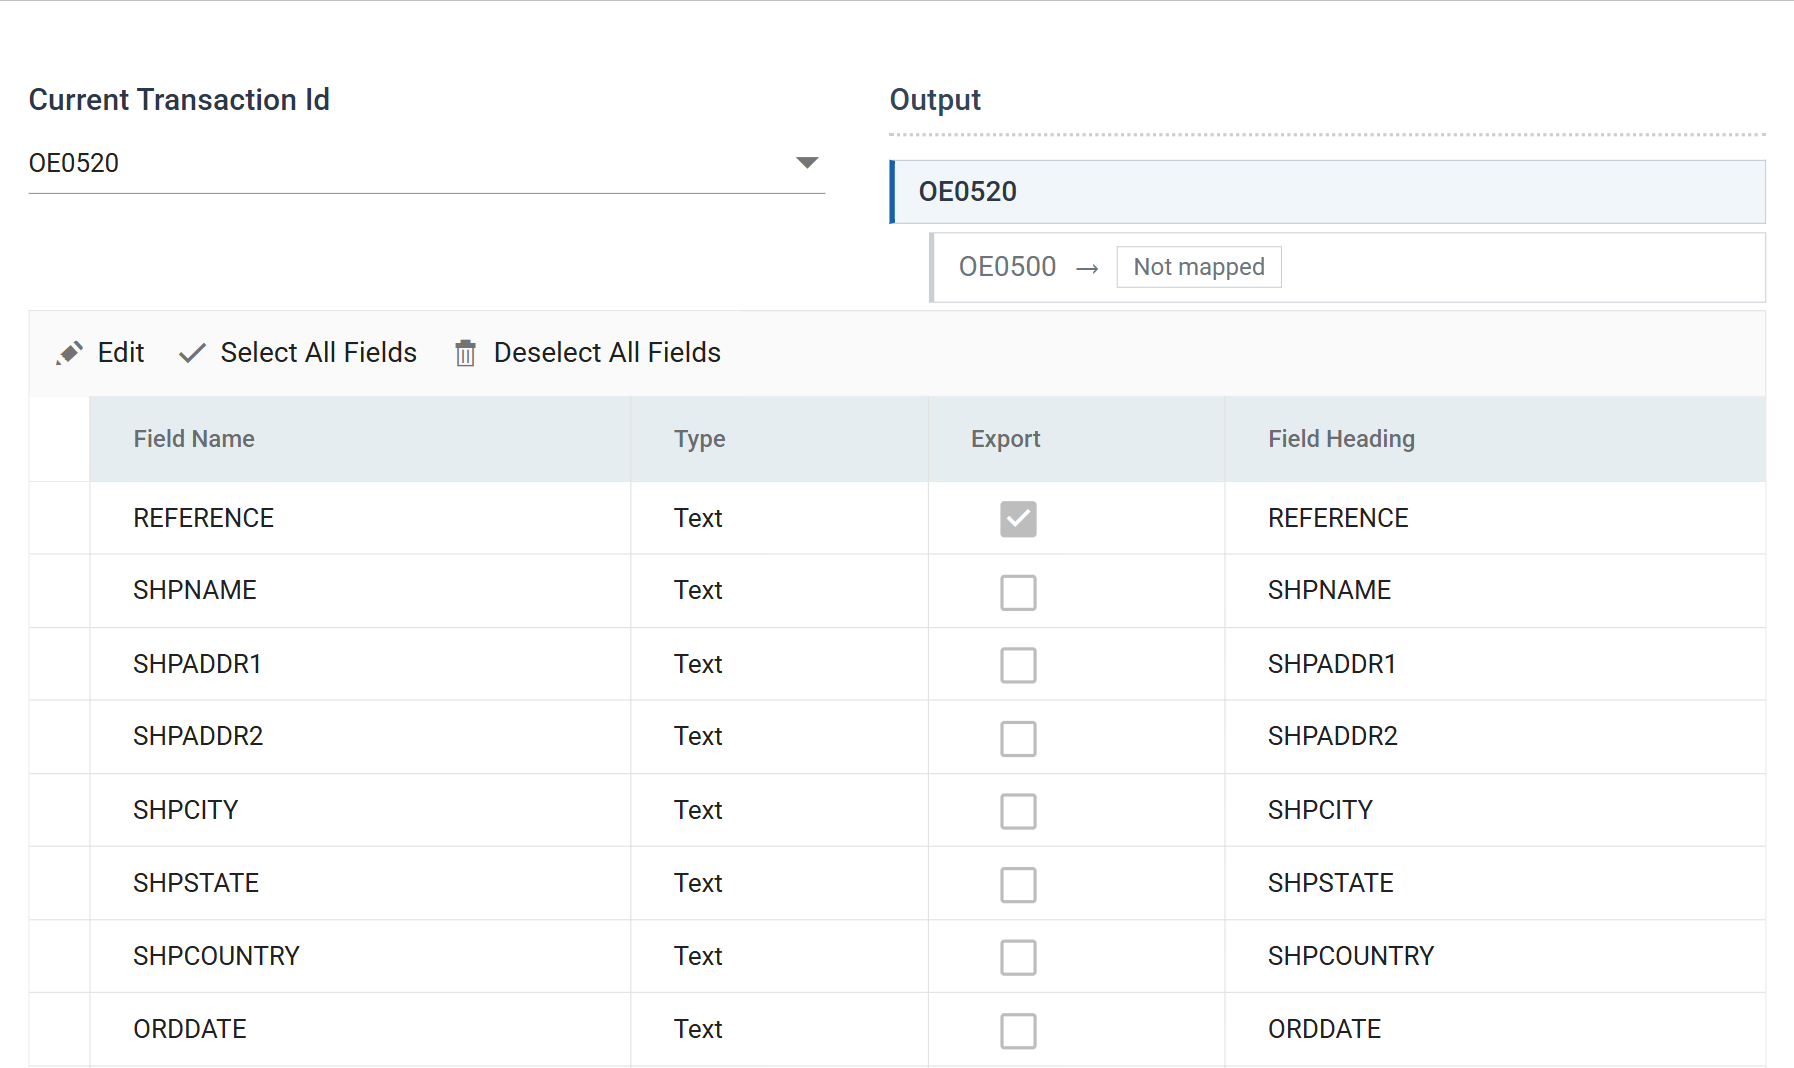
Task: Click the Select All Fields checkmark icon
Action: [192, 353]
